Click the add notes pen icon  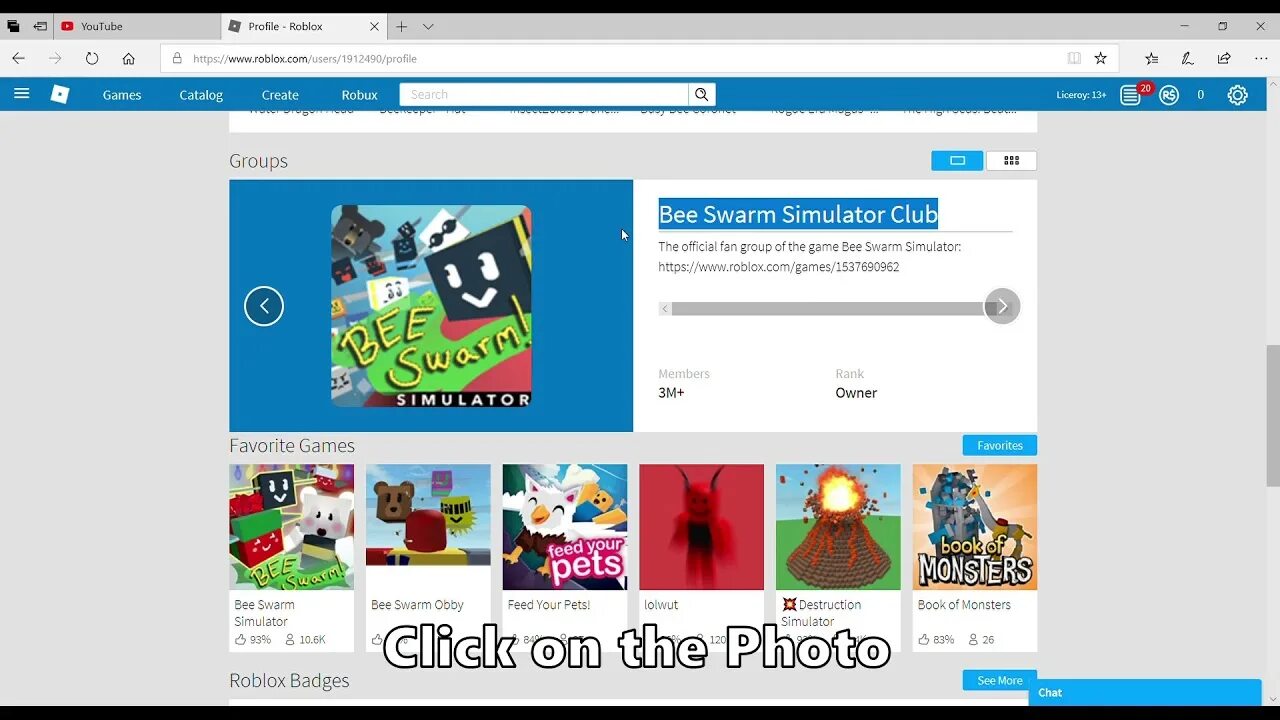(x=1188, y=58)
